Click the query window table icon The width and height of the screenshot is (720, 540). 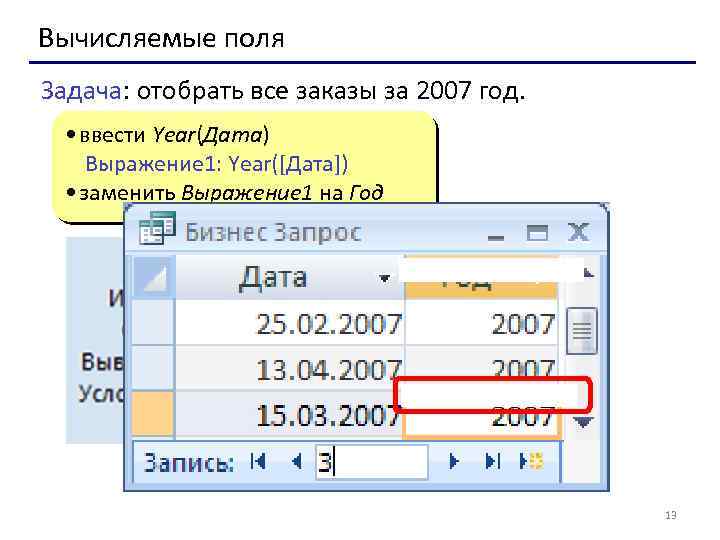157,228
